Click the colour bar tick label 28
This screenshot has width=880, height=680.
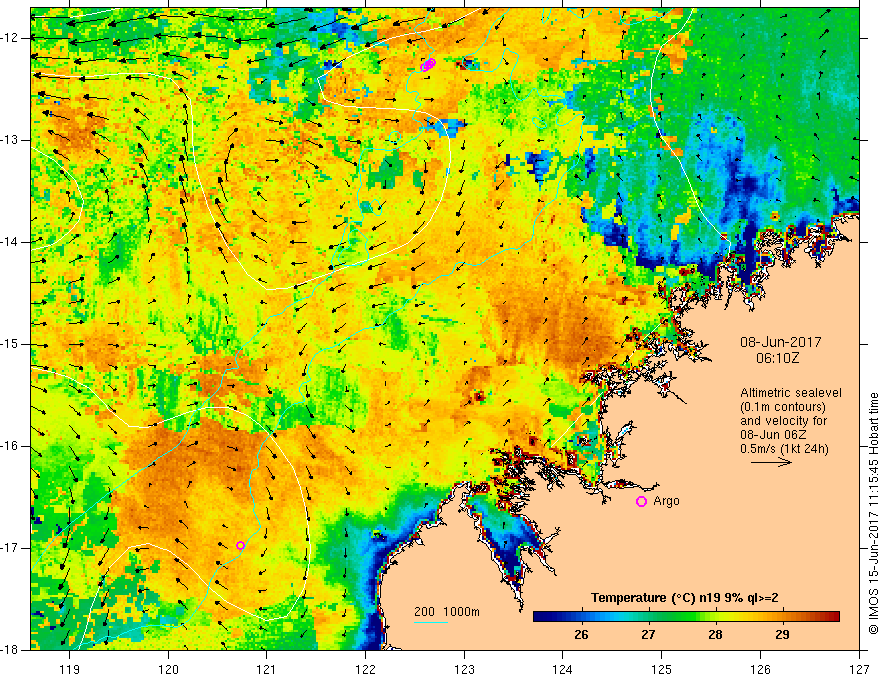715,635
